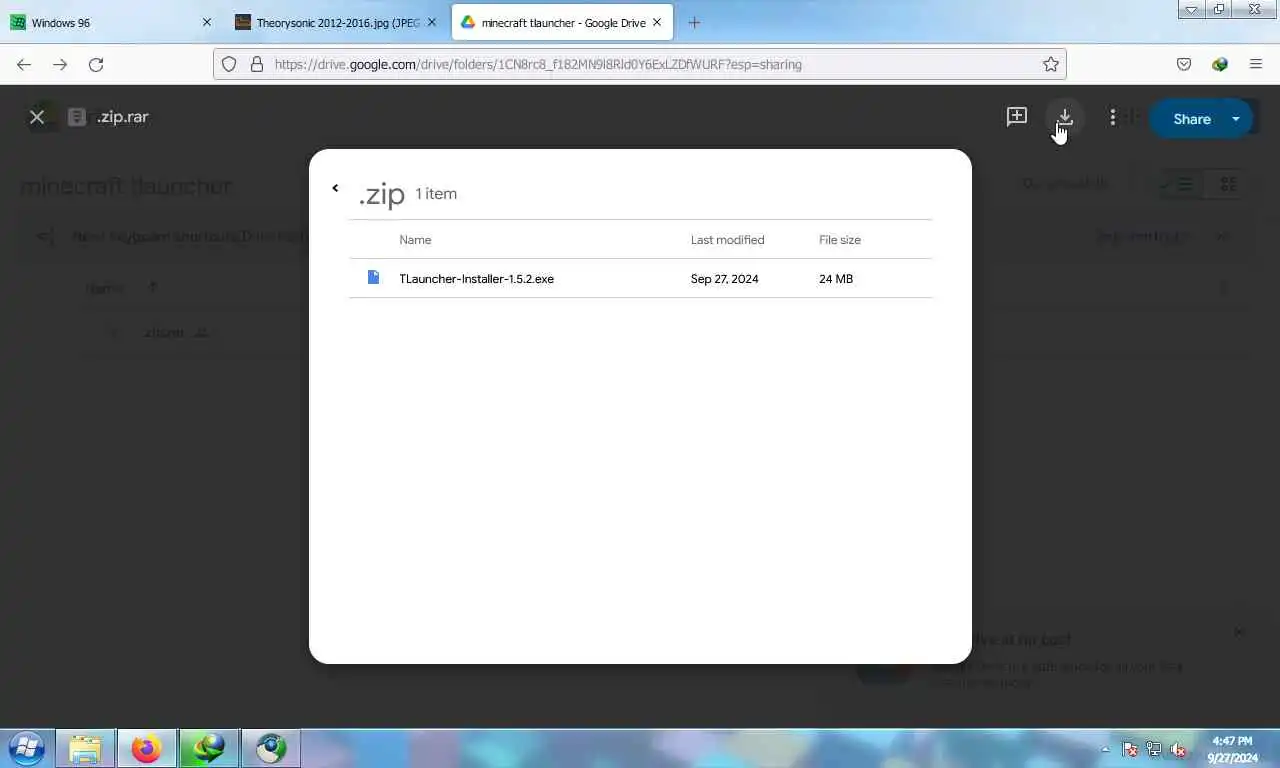Click the network tray icon
Viewport: 1280px width, 768px height.
point(1154,749)
